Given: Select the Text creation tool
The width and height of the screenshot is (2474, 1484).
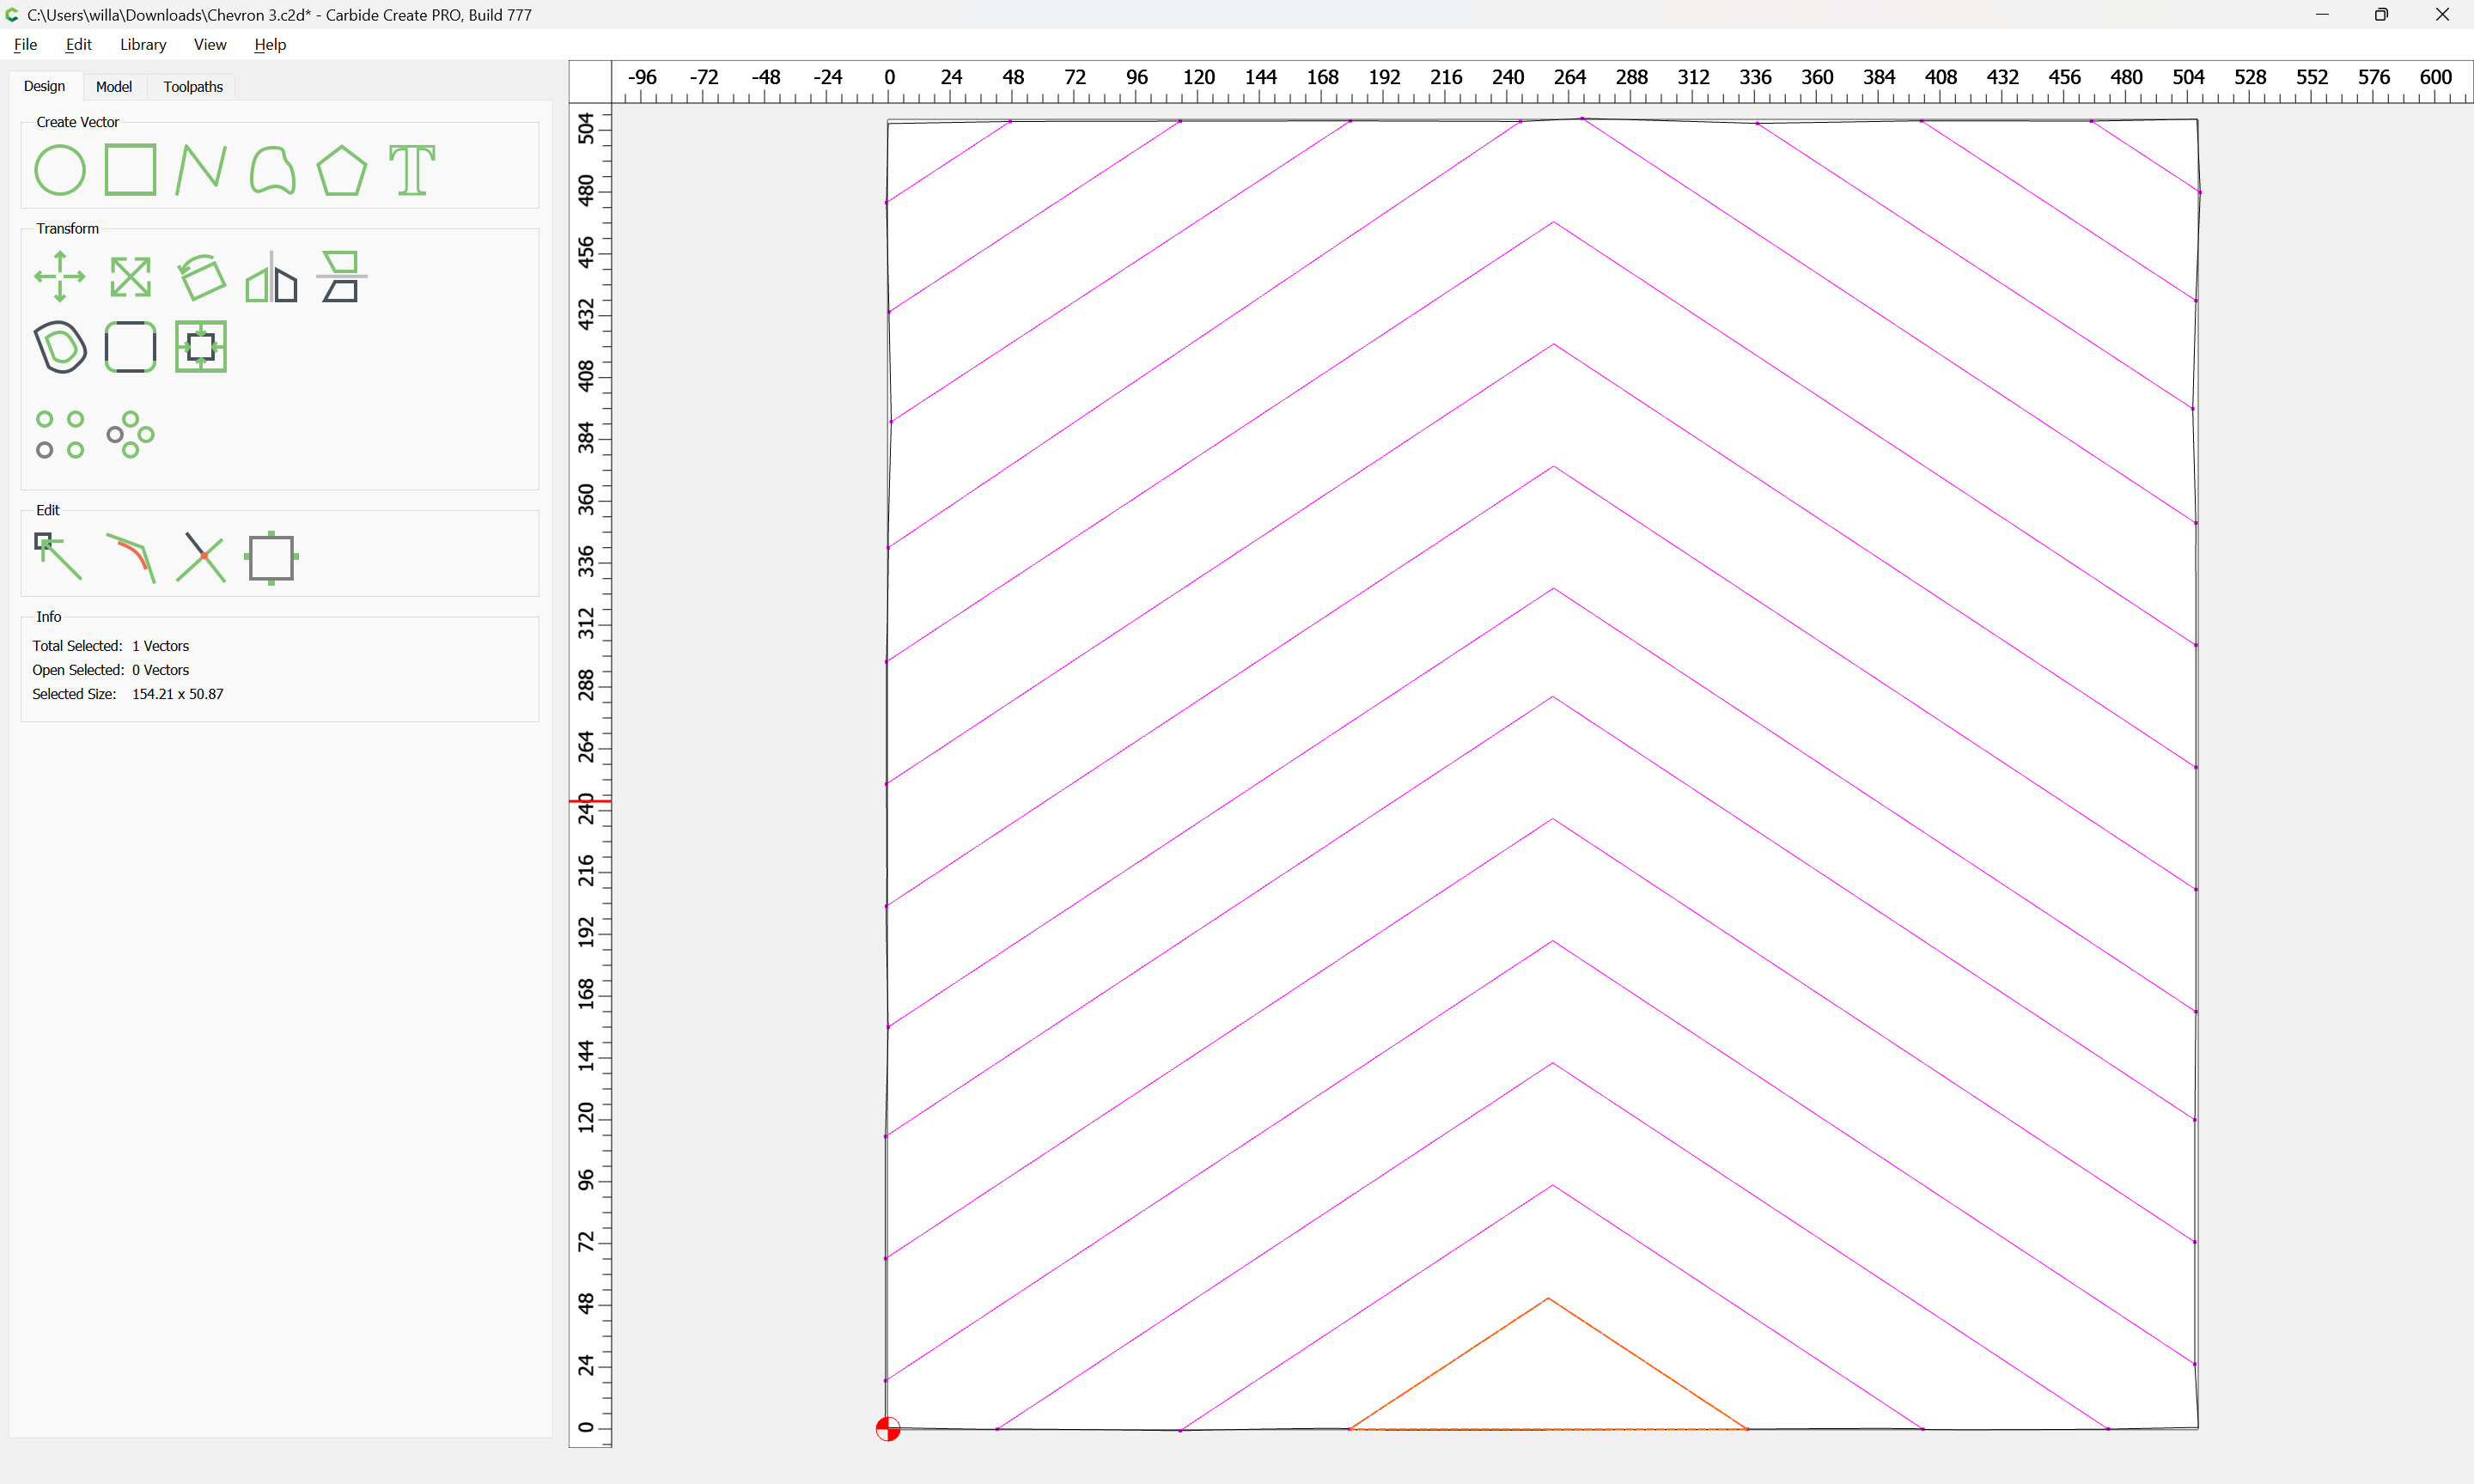Looking at the screenshot, I should click(412, 170).
